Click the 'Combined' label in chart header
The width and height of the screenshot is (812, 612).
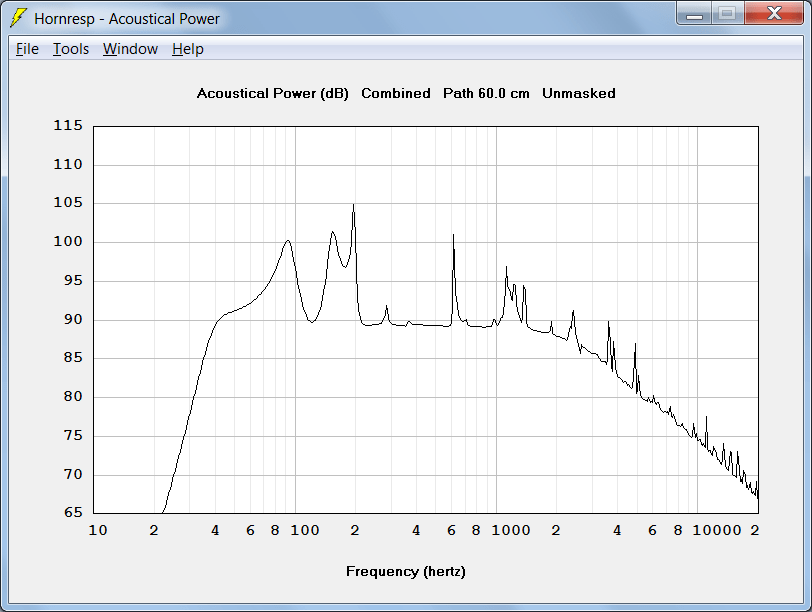point(396,93)
